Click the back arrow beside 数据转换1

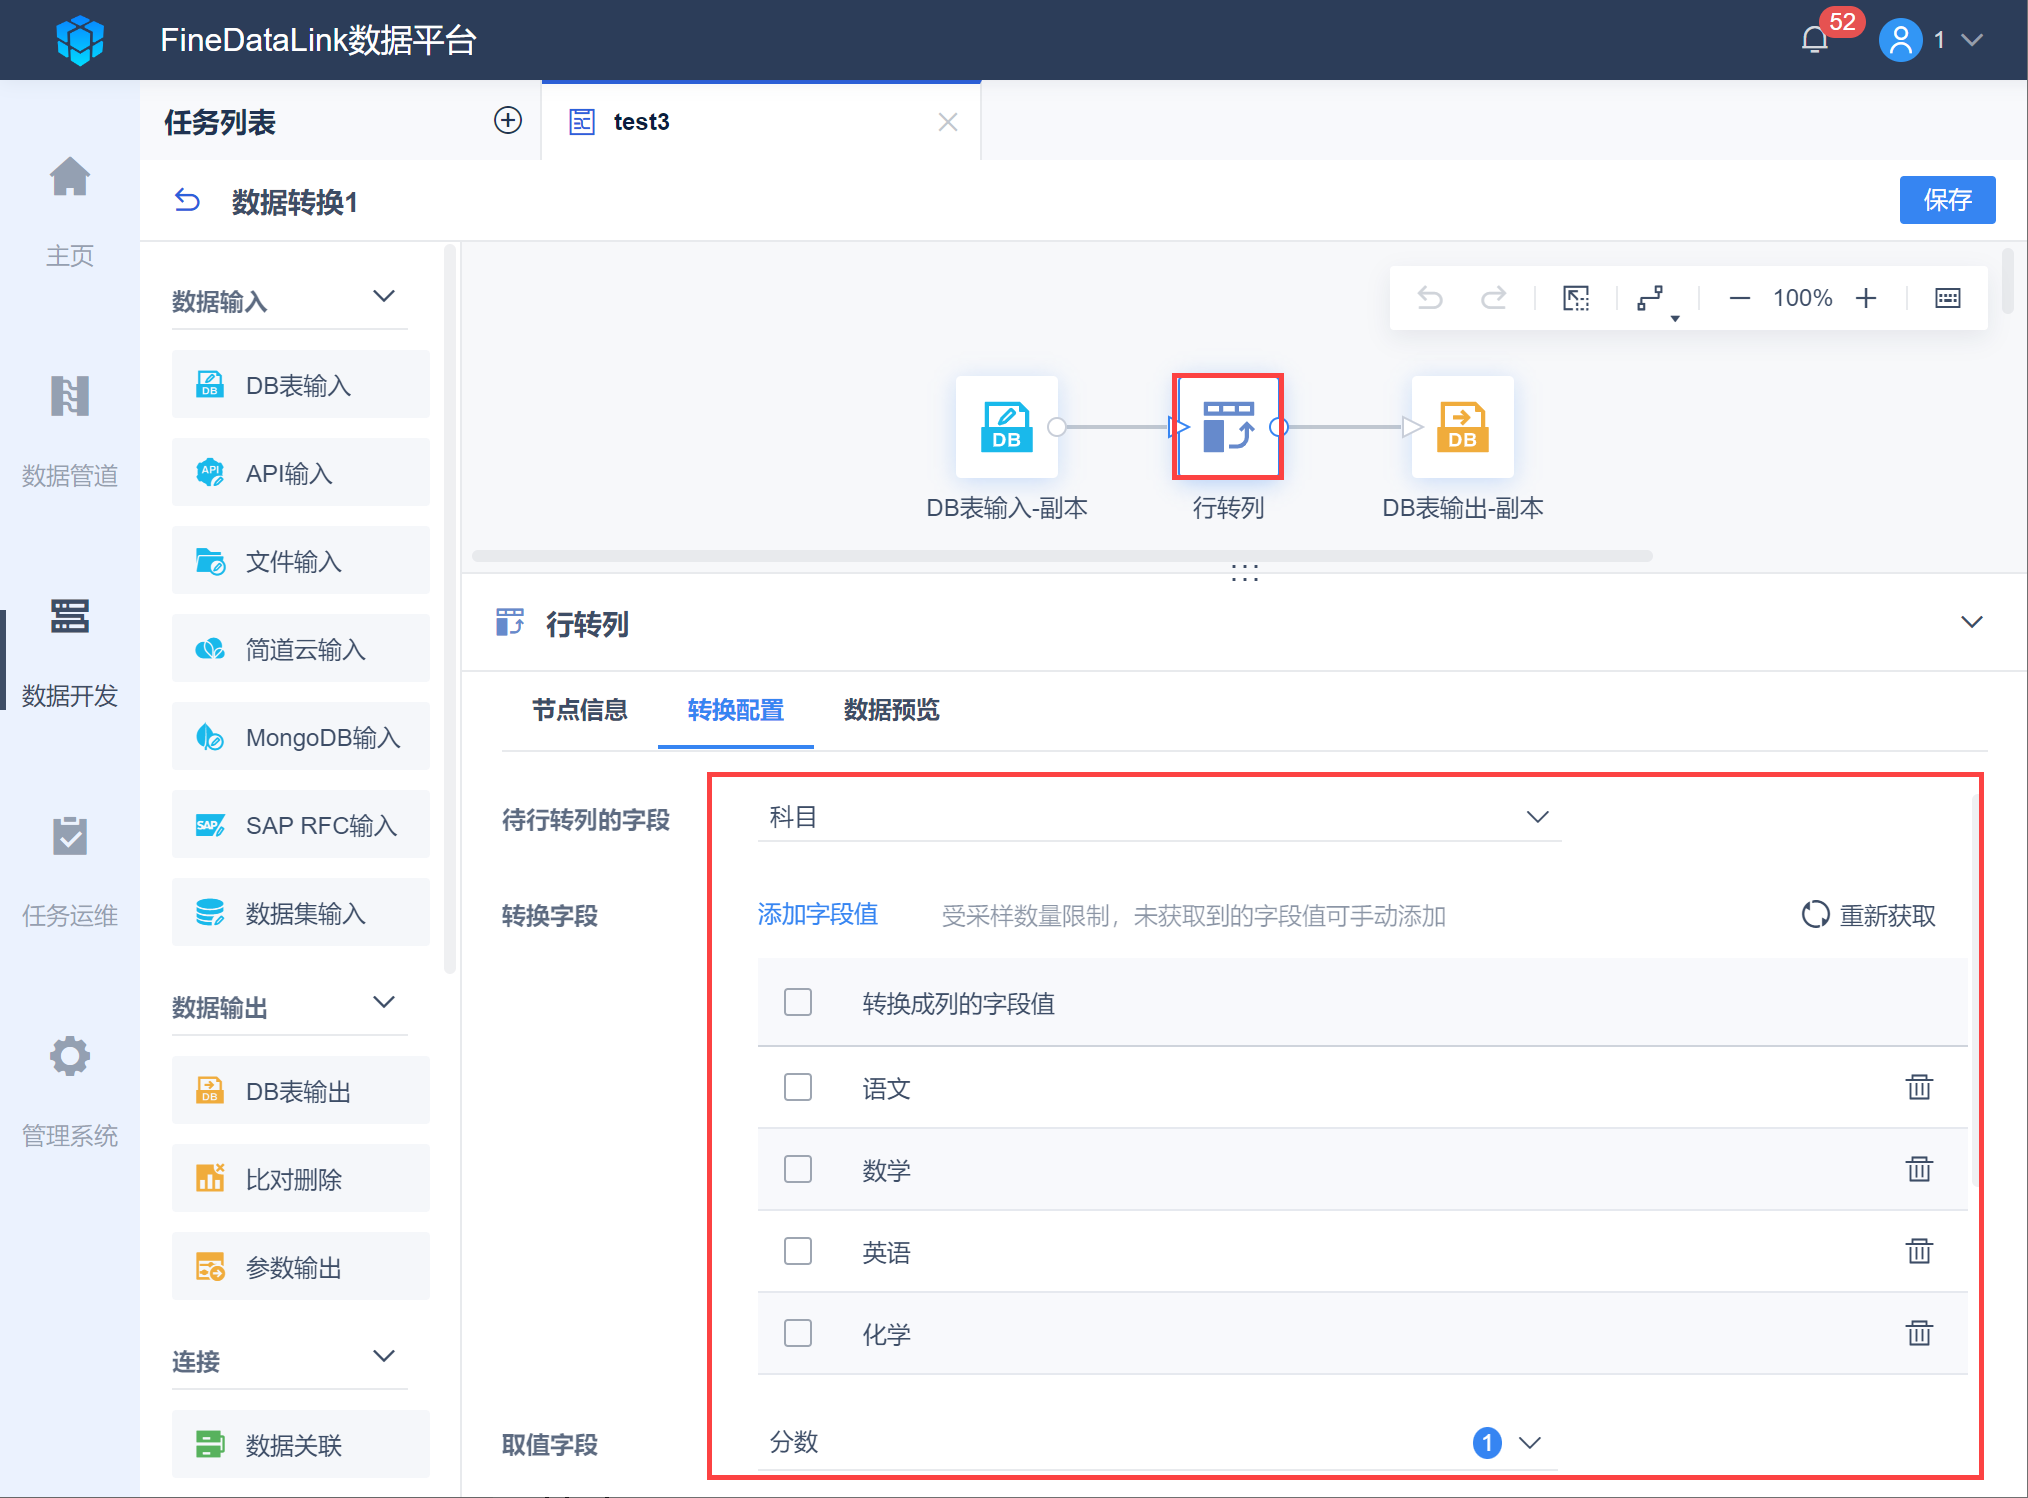coord(187,201)
